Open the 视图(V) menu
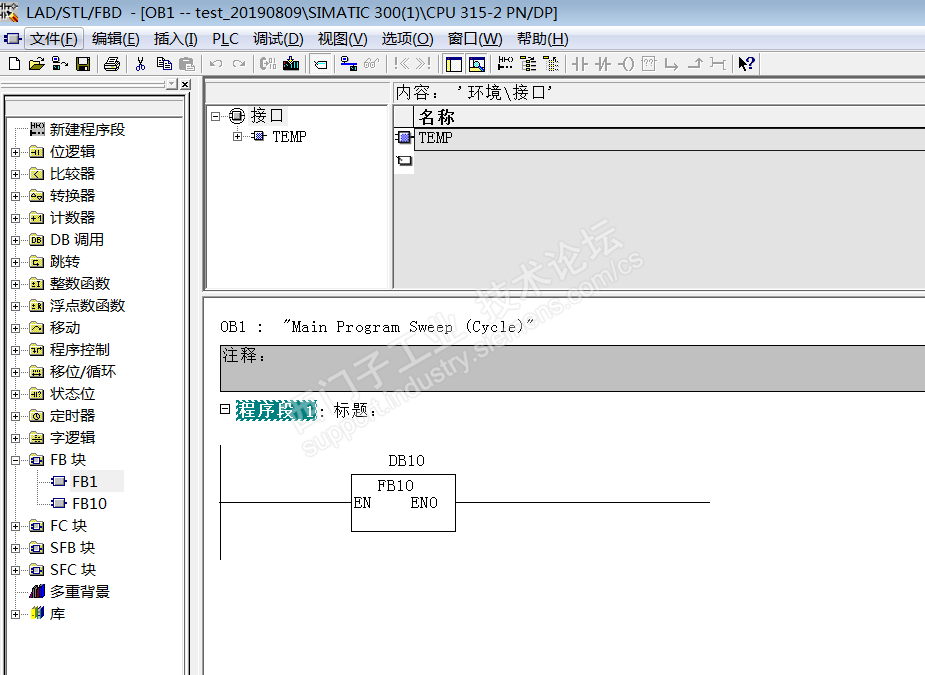Viewport: 925px width, 675px height. click(342, 39)
